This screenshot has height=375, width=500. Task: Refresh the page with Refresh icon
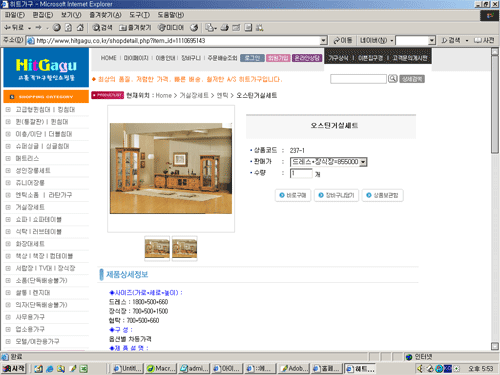68,28
